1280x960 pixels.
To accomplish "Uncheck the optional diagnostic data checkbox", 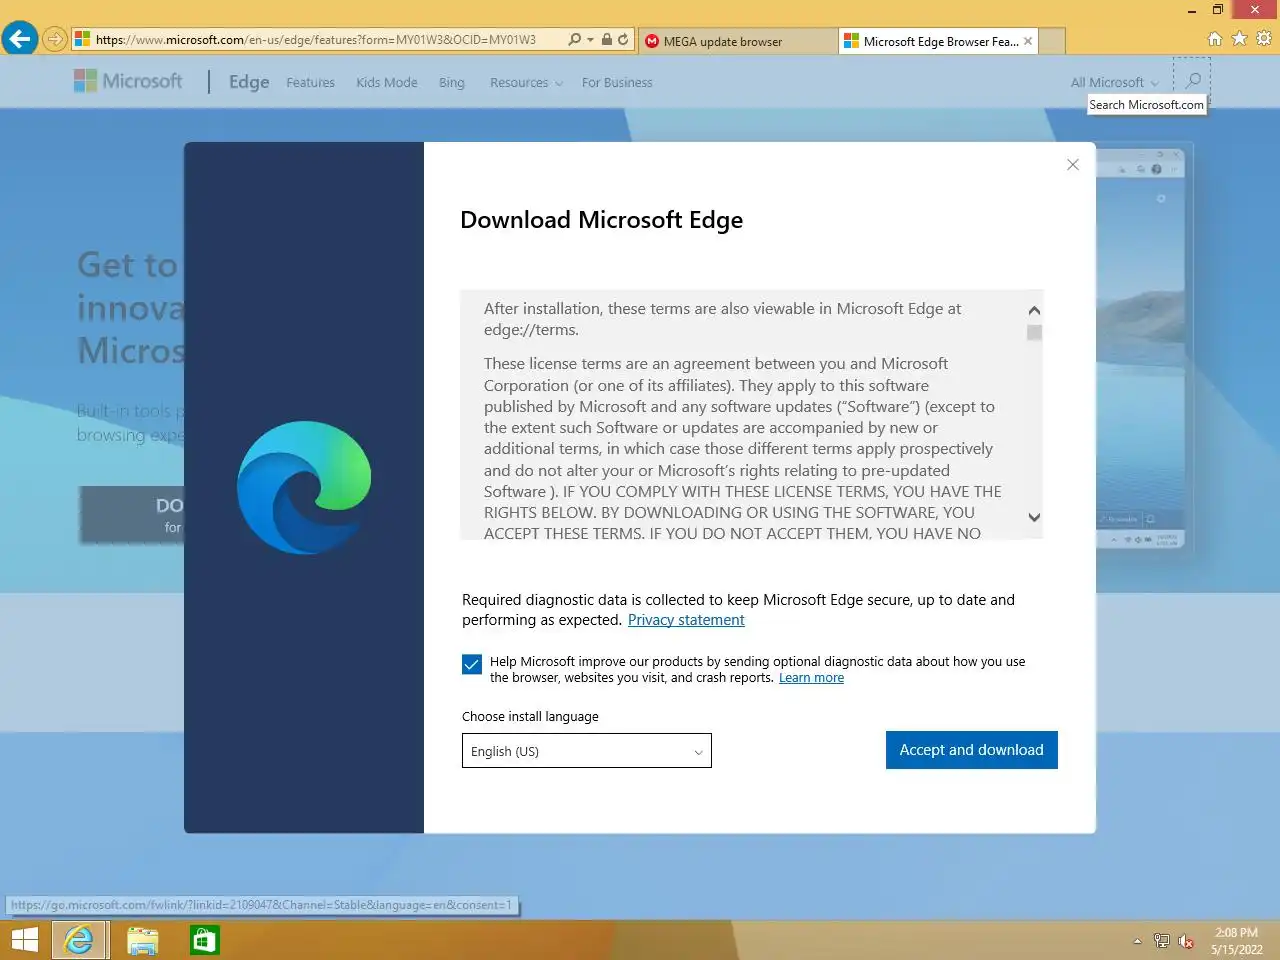I will point(472,665).
